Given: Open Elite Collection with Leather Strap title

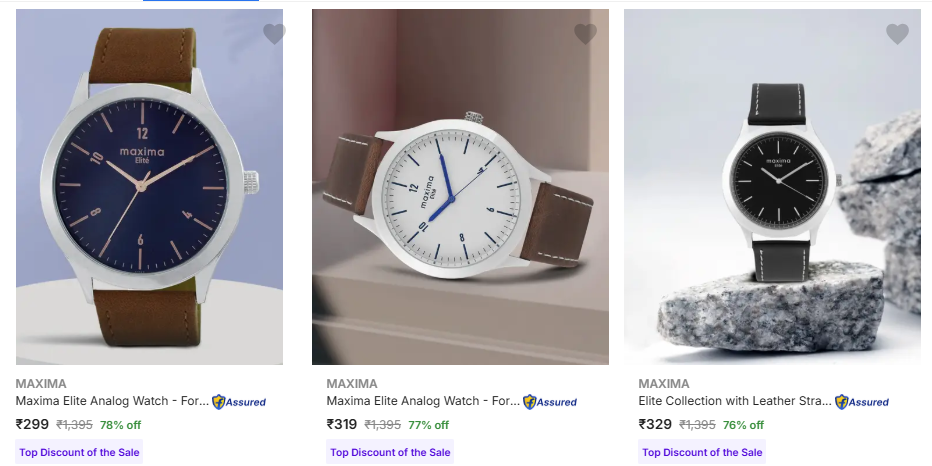Looking at the screenshot, I should (x=735, y=401).
